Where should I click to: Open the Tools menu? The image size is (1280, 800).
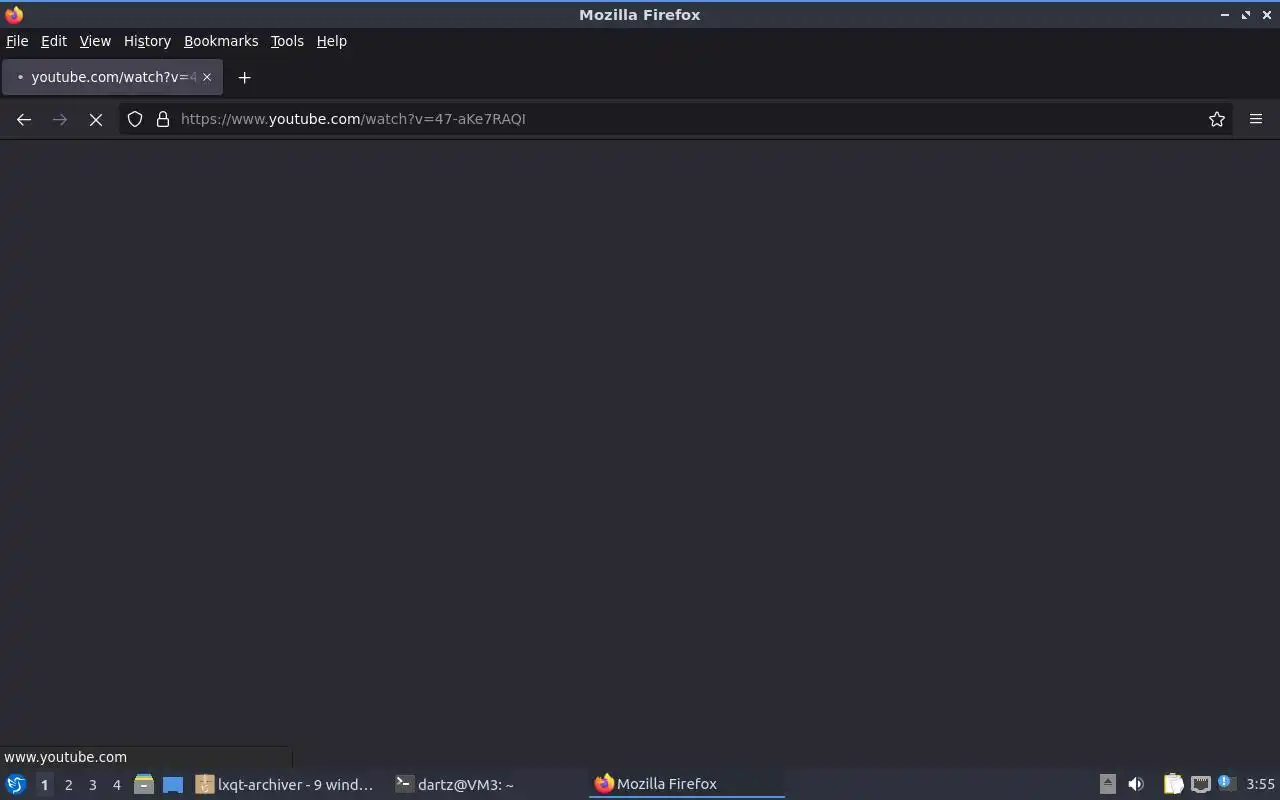[287, 41]
